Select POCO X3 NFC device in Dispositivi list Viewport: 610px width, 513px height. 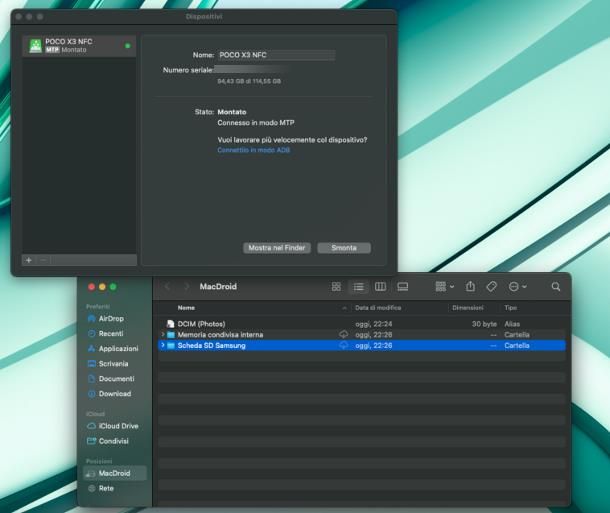[x=79, y=46]
